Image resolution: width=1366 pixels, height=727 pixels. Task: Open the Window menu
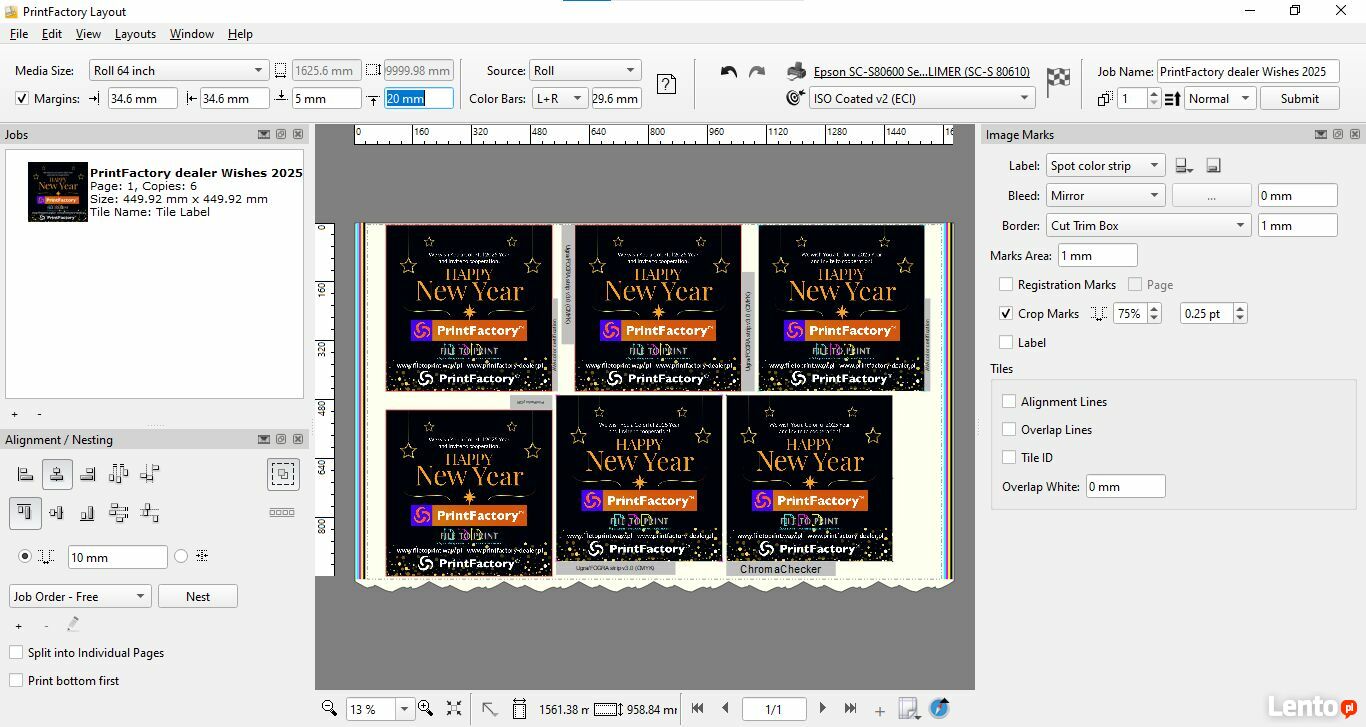[191, 34]
